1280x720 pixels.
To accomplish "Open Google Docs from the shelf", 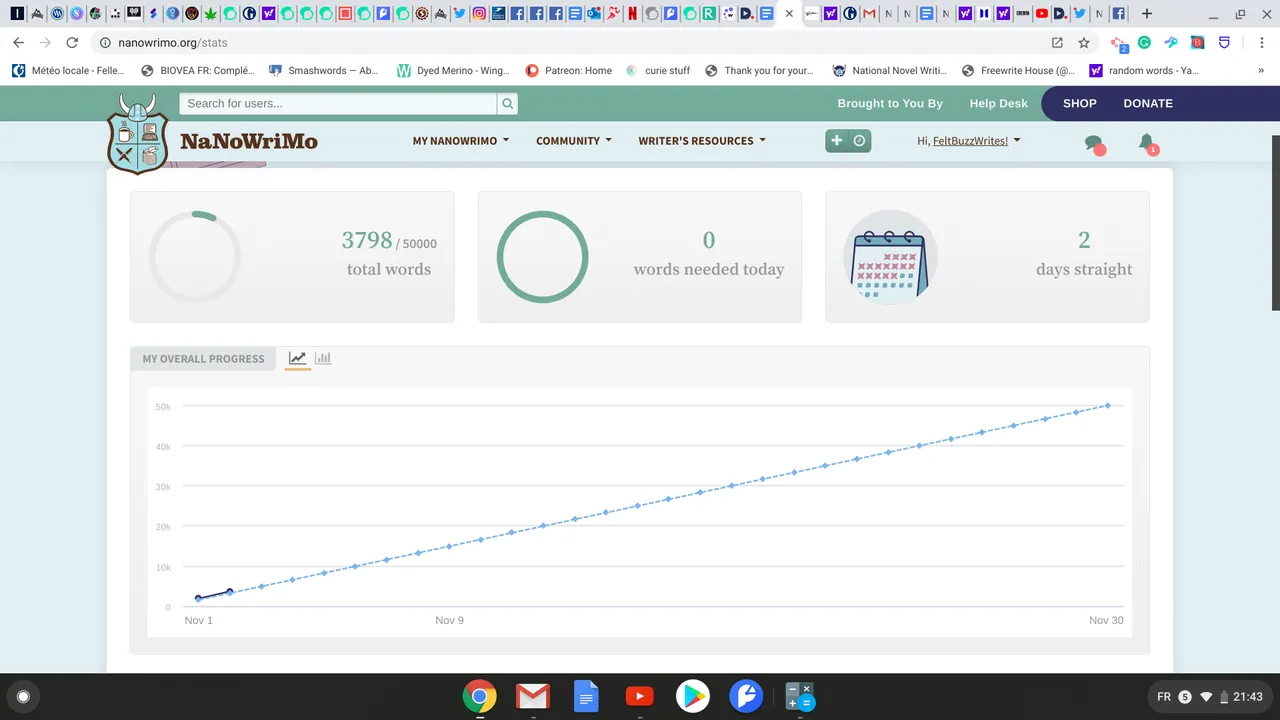I will 586,696.
